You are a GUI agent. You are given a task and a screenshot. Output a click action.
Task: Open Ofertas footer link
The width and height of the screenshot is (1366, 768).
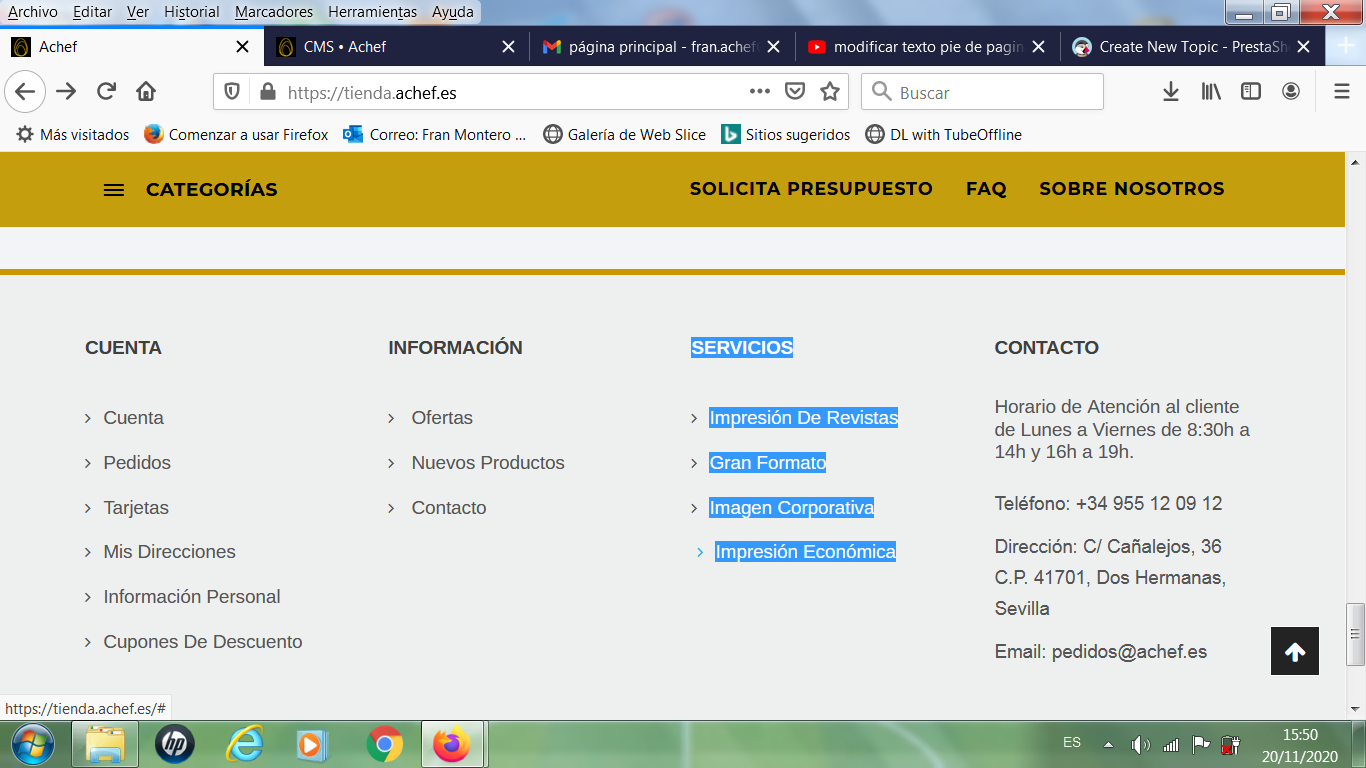pyautogui.click(x=442, y=418)
